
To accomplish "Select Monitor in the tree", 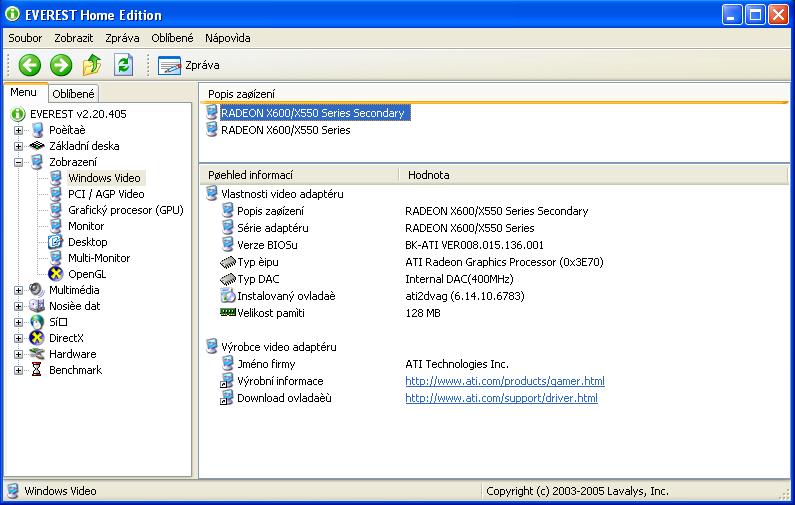I will (x=86, y=226).
